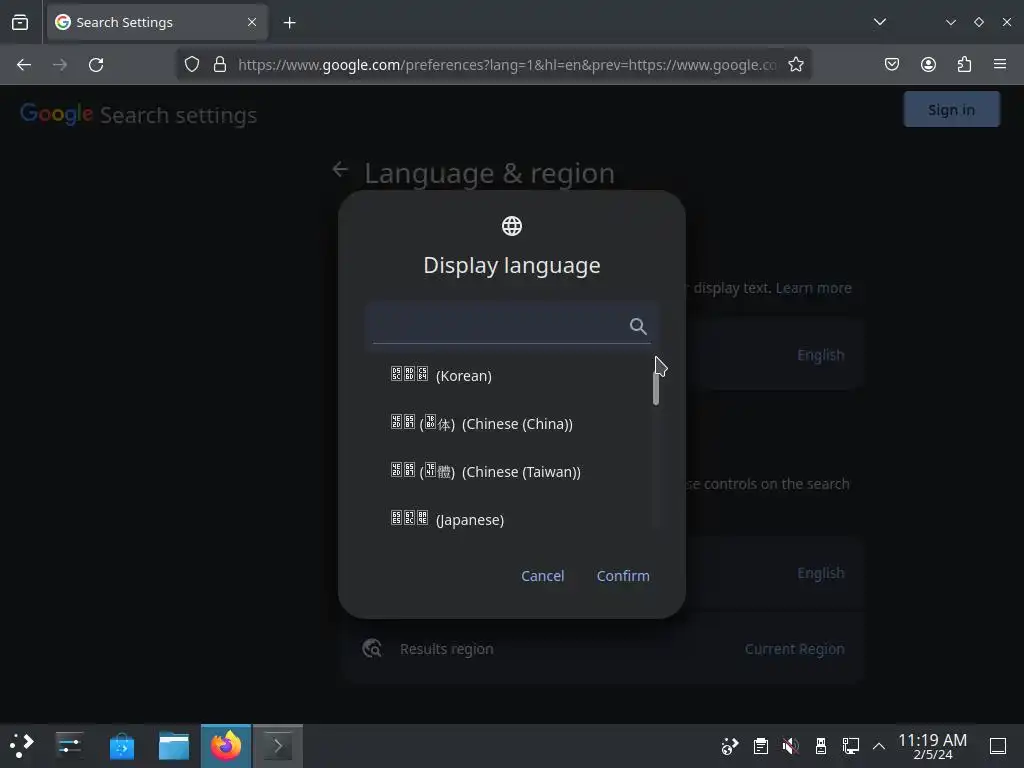Click the back arrow beside Language & region

(340, 170)
